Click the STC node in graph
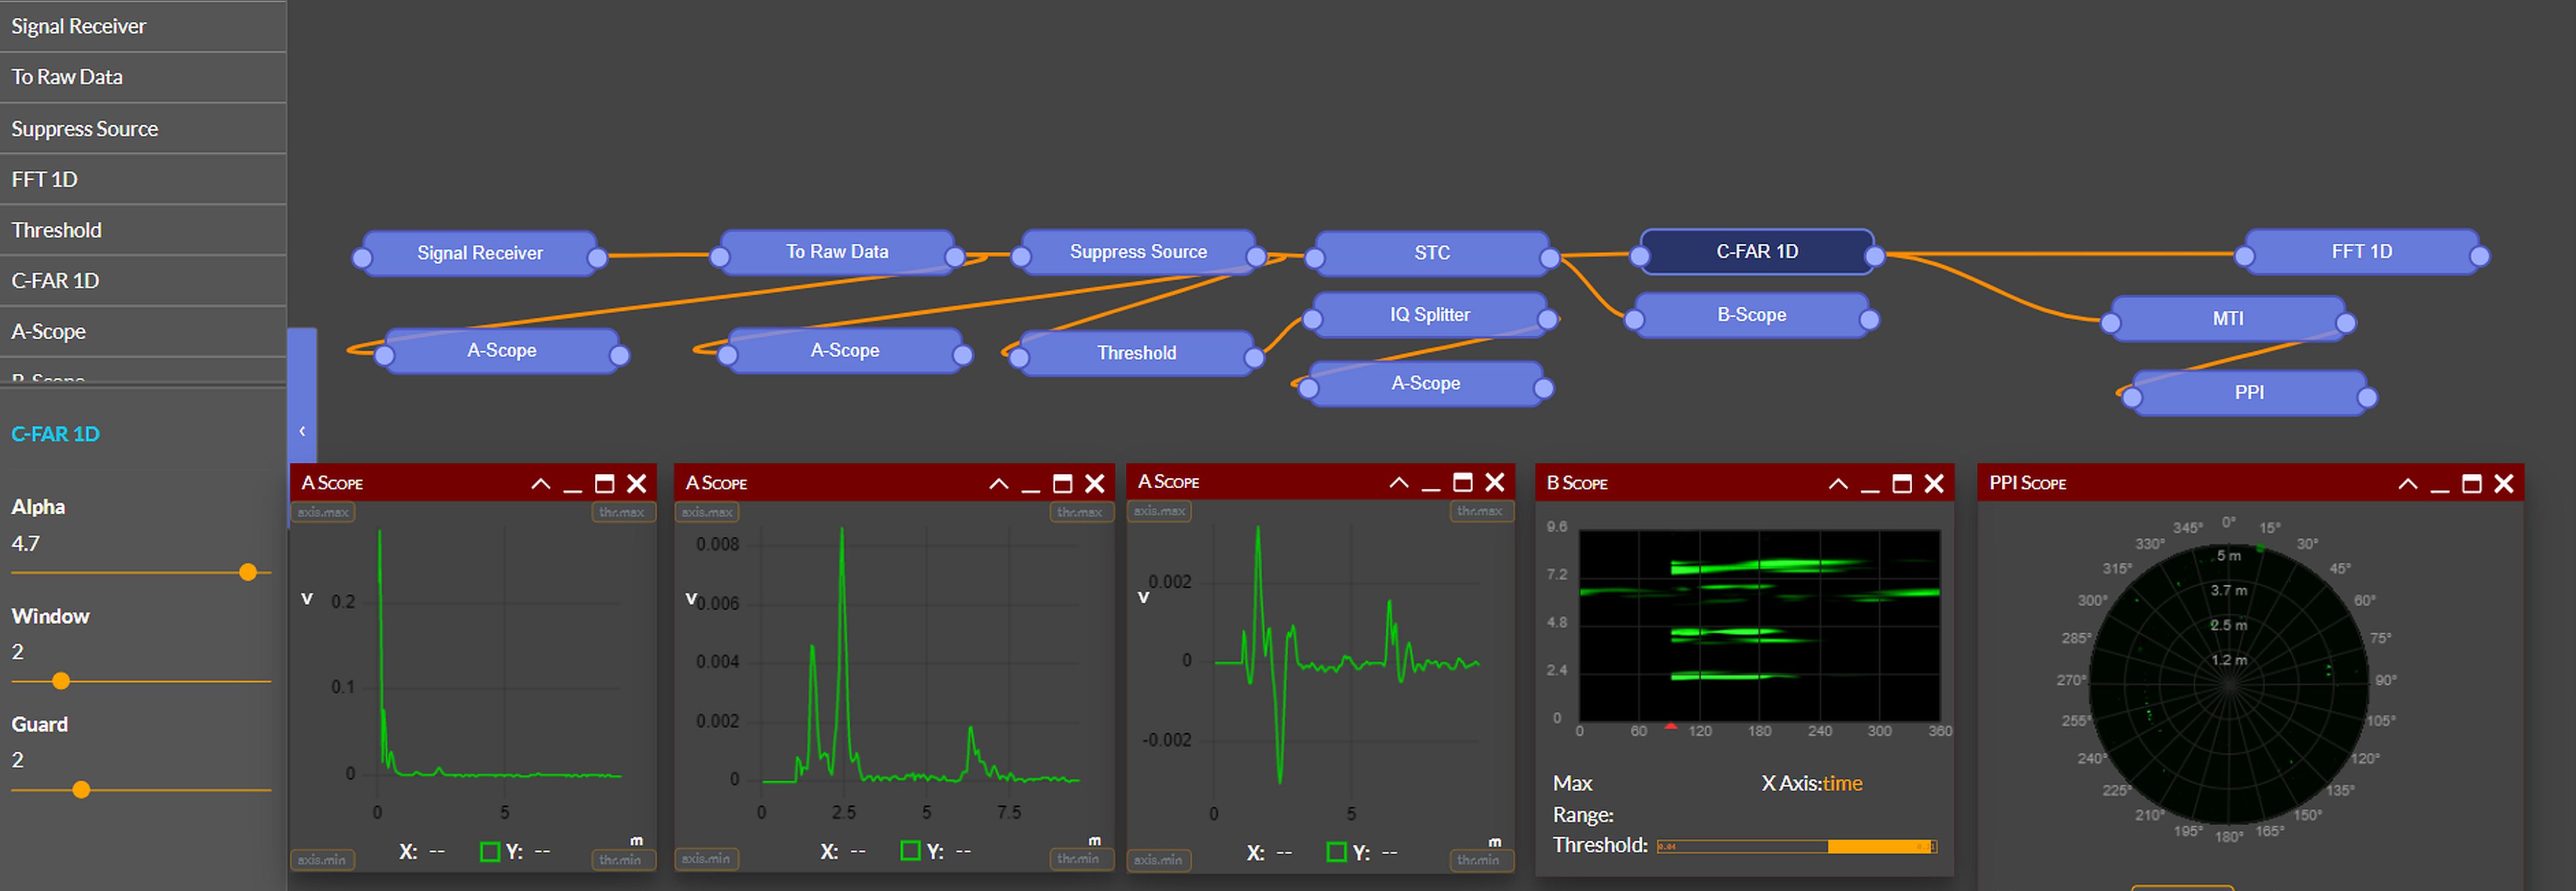The height and width of the screenshot is (891, 2576). [x=1431, y=253]
